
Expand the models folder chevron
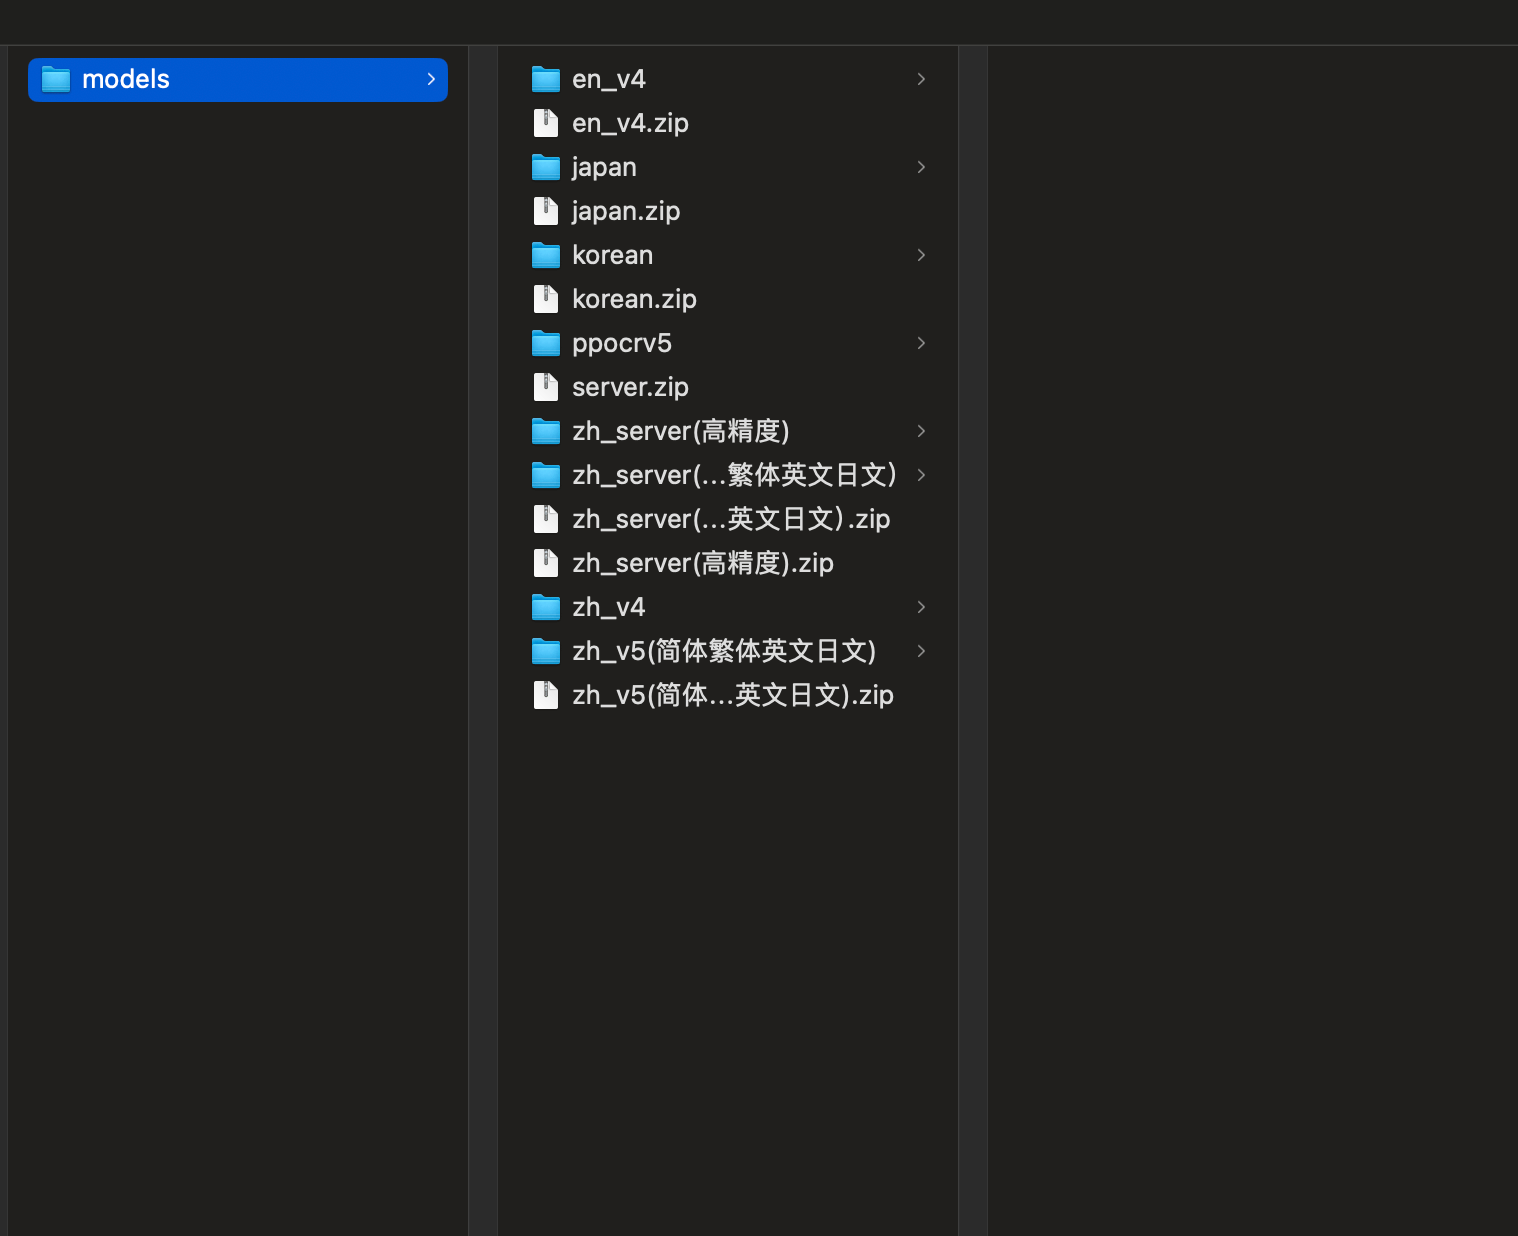431,79
